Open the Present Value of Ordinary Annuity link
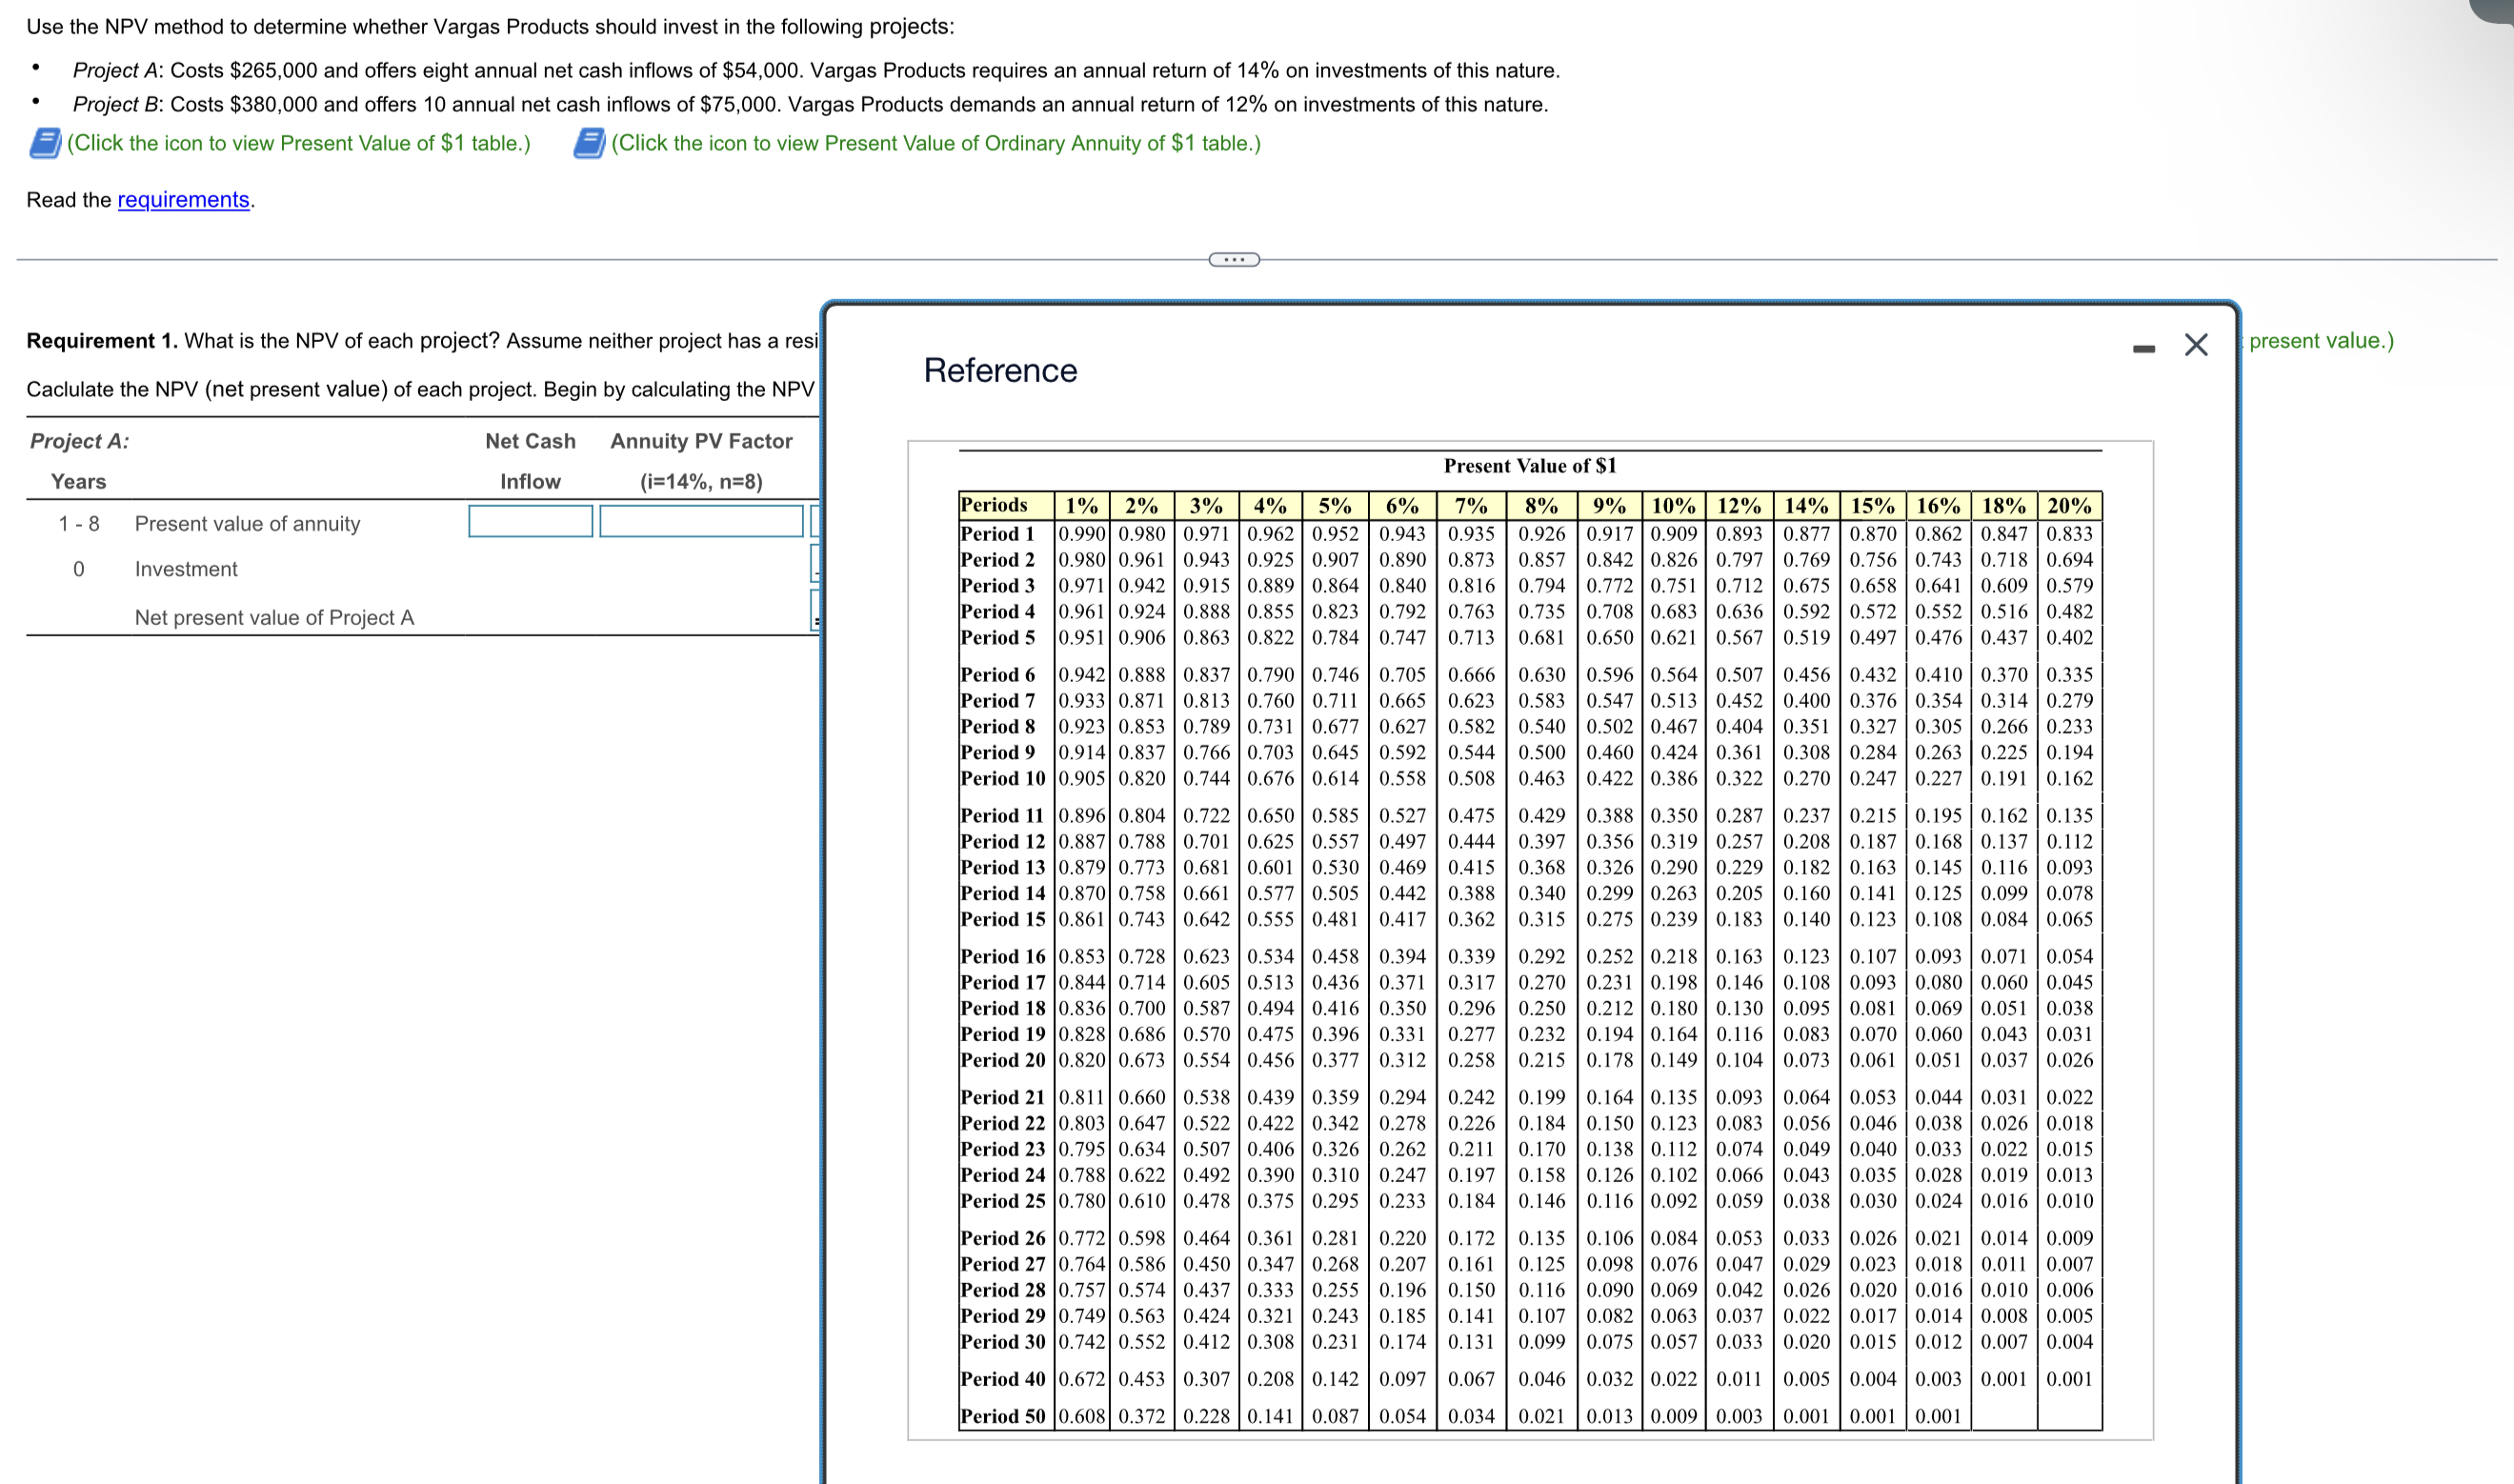The width and height of the screenshot is (2514, 1484). (x=935, y=143)
